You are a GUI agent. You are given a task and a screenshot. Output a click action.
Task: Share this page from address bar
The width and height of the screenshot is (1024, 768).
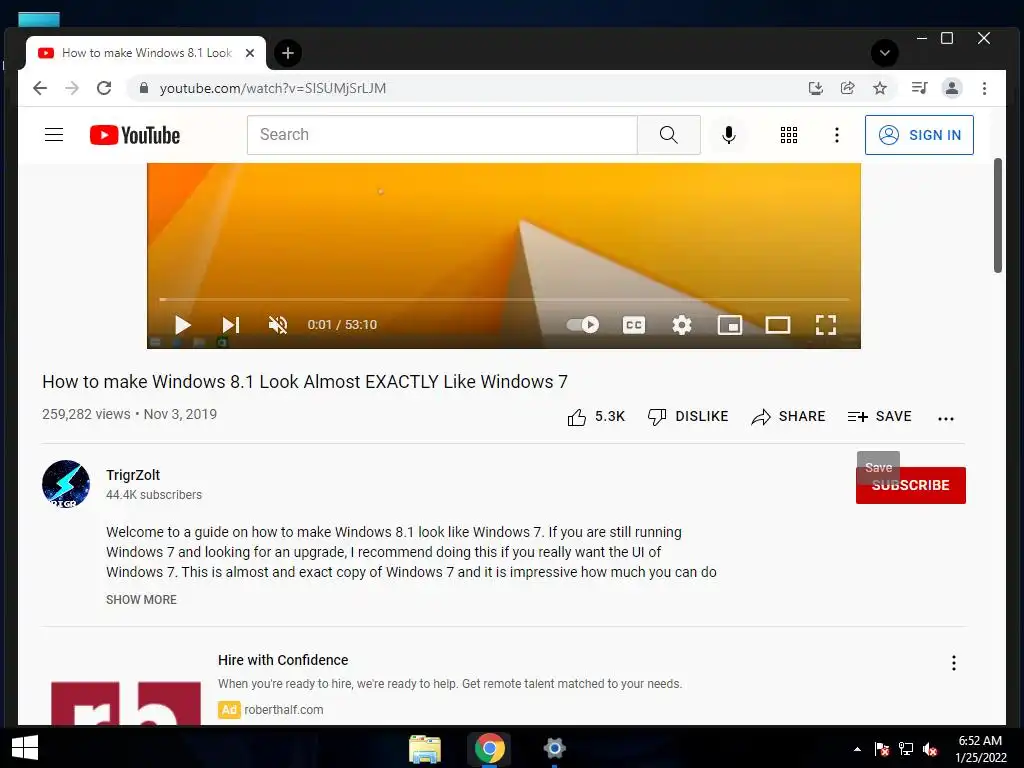pos(848,88)
